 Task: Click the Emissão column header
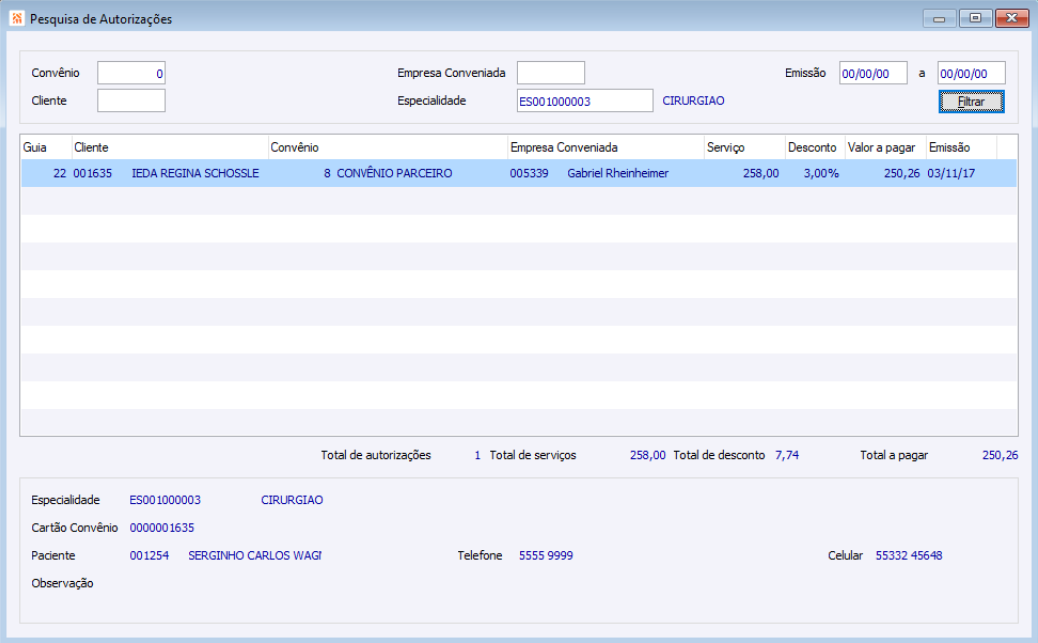[961, 148]
